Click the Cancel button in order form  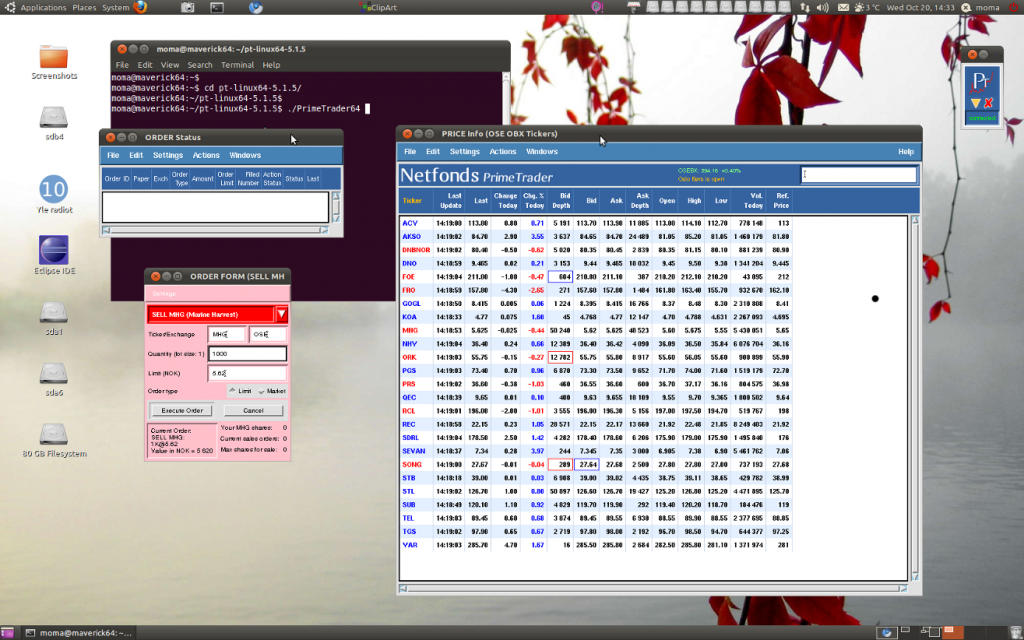tap(253, 410)
